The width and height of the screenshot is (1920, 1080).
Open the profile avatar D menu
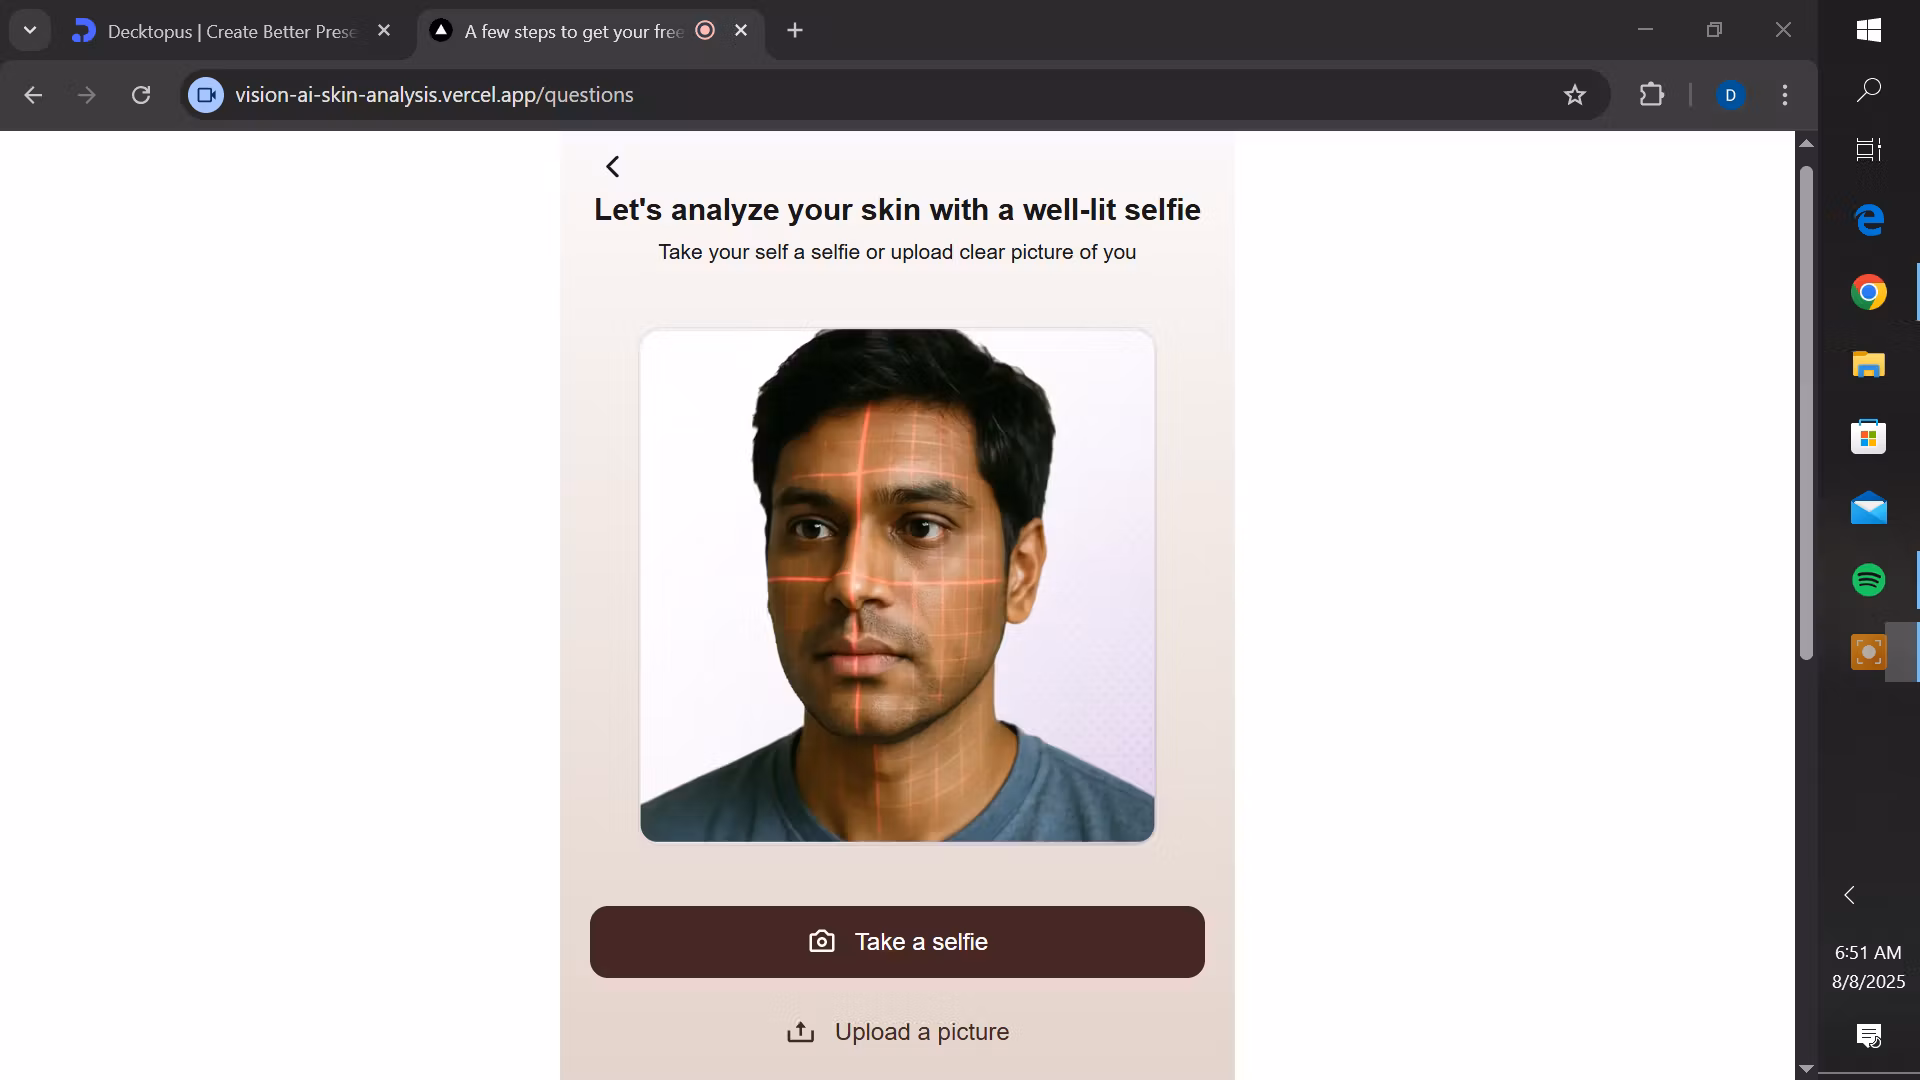pyautogui.click(x=1730, y=95)
